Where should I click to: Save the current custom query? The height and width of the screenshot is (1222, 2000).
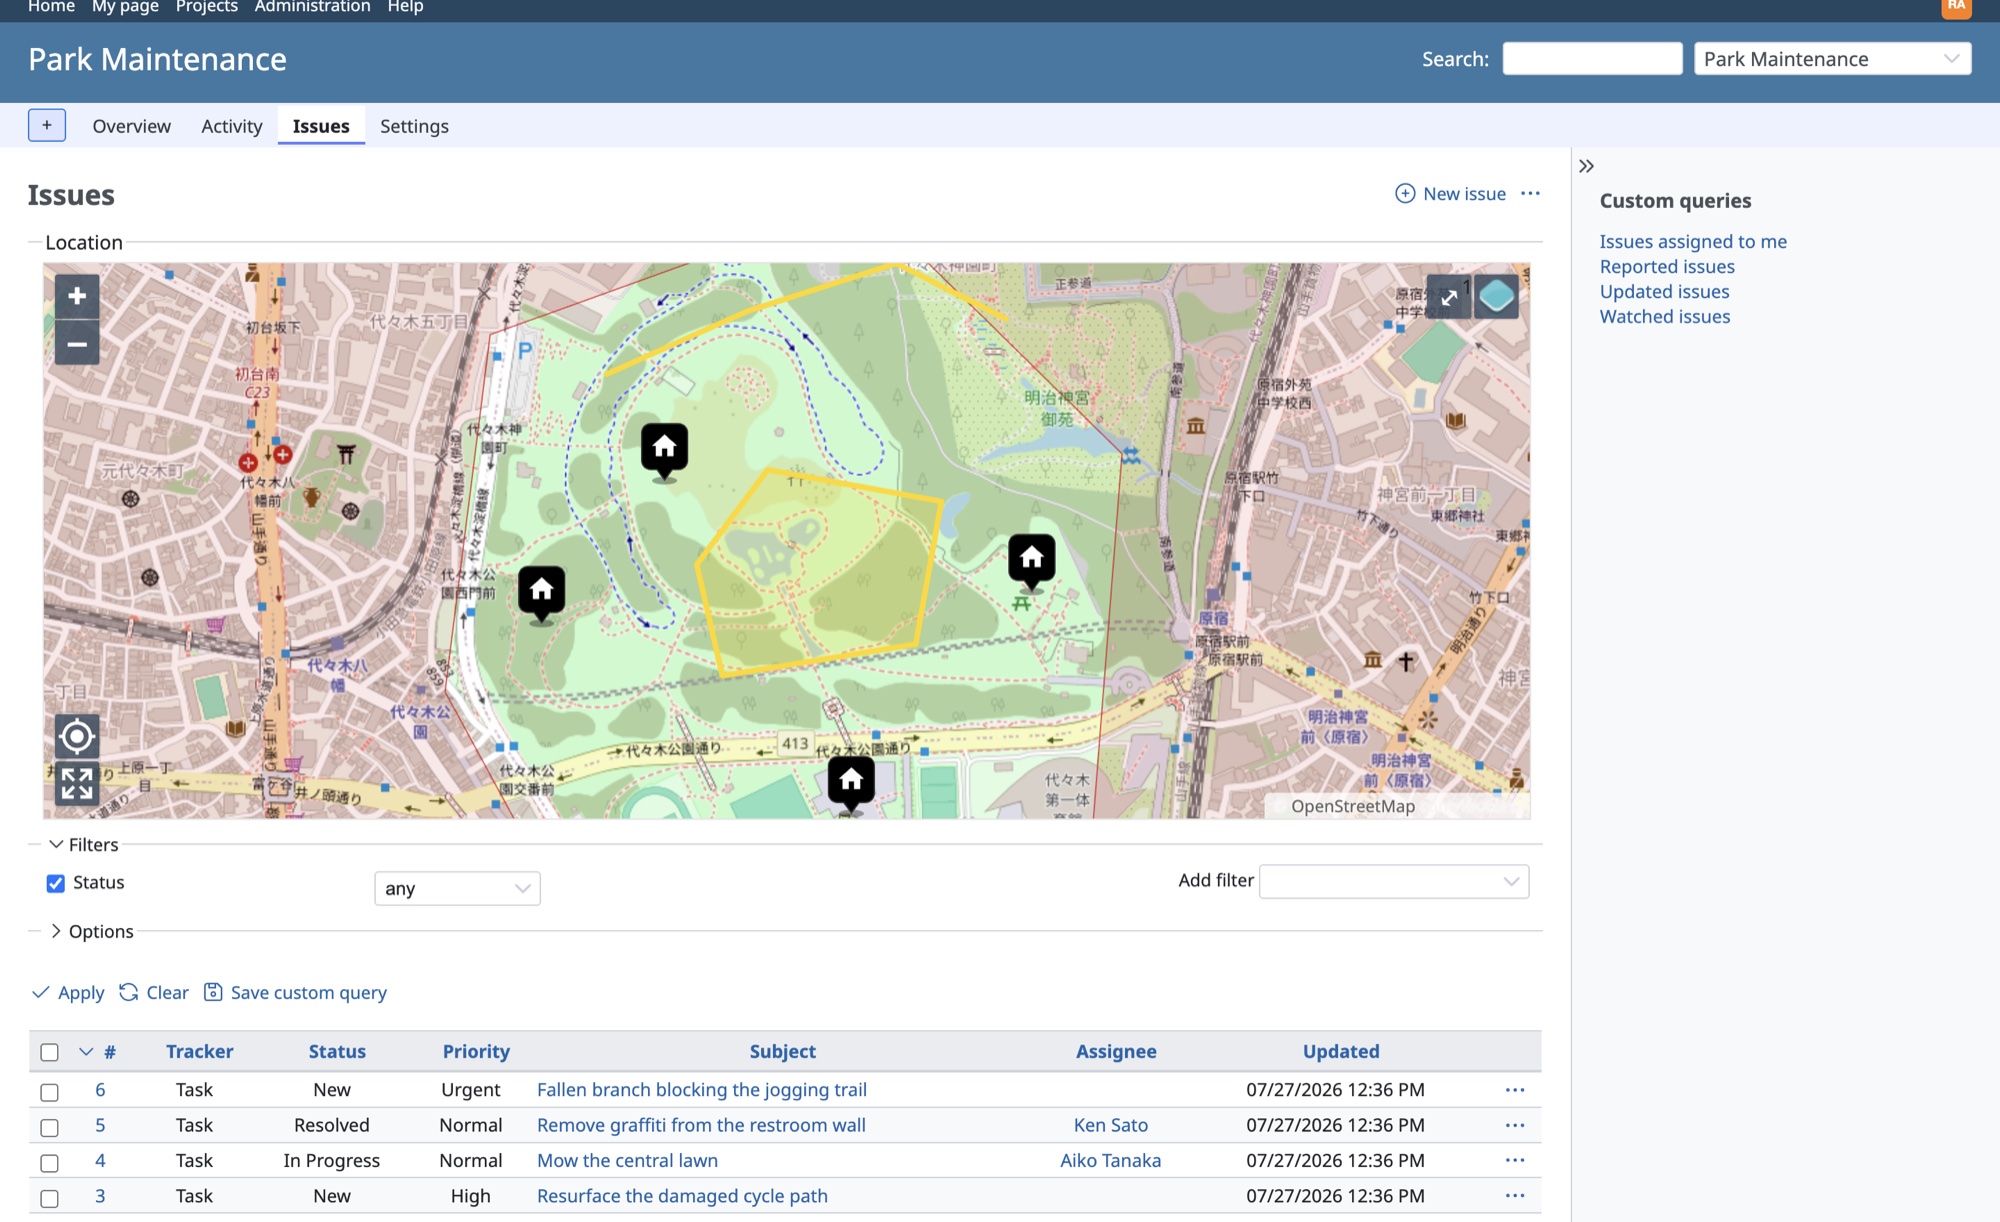pos(295,993)
